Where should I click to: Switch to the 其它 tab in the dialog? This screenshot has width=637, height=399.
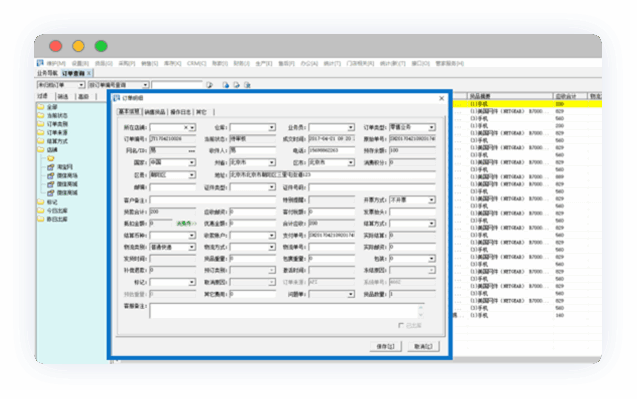(202, 112)
